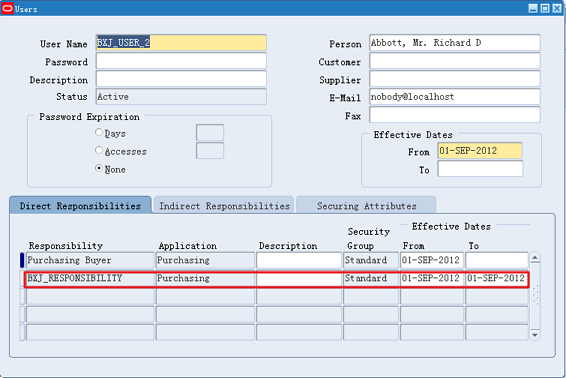
Task: Select the Accesses password expiration option
Action: (99, 150)
